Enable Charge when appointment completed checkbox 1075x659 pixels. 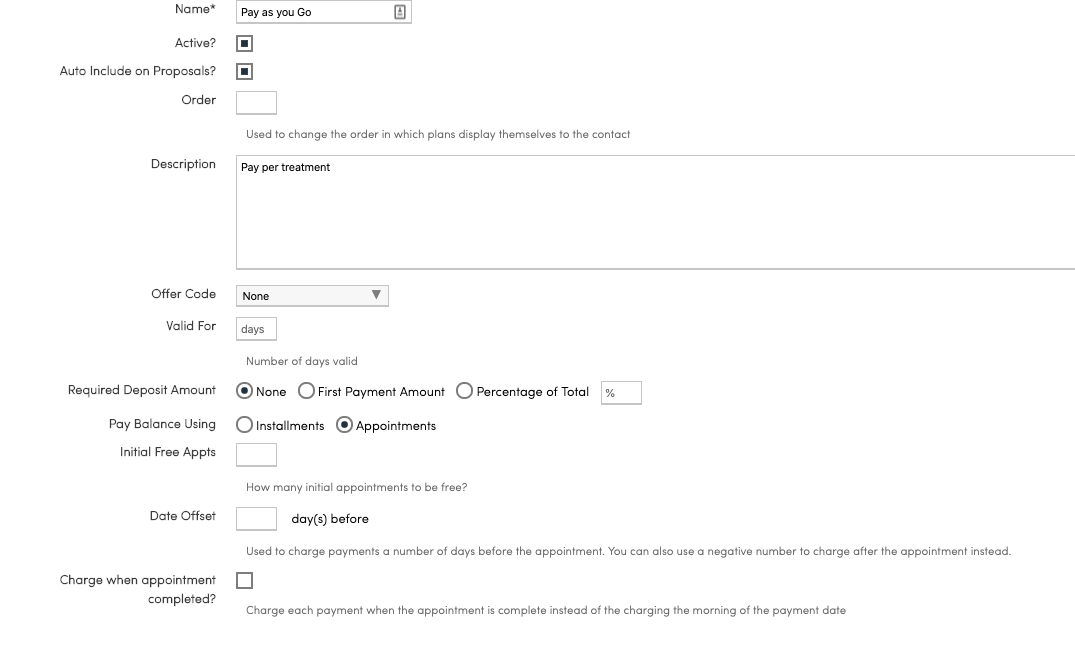point(245,581)
